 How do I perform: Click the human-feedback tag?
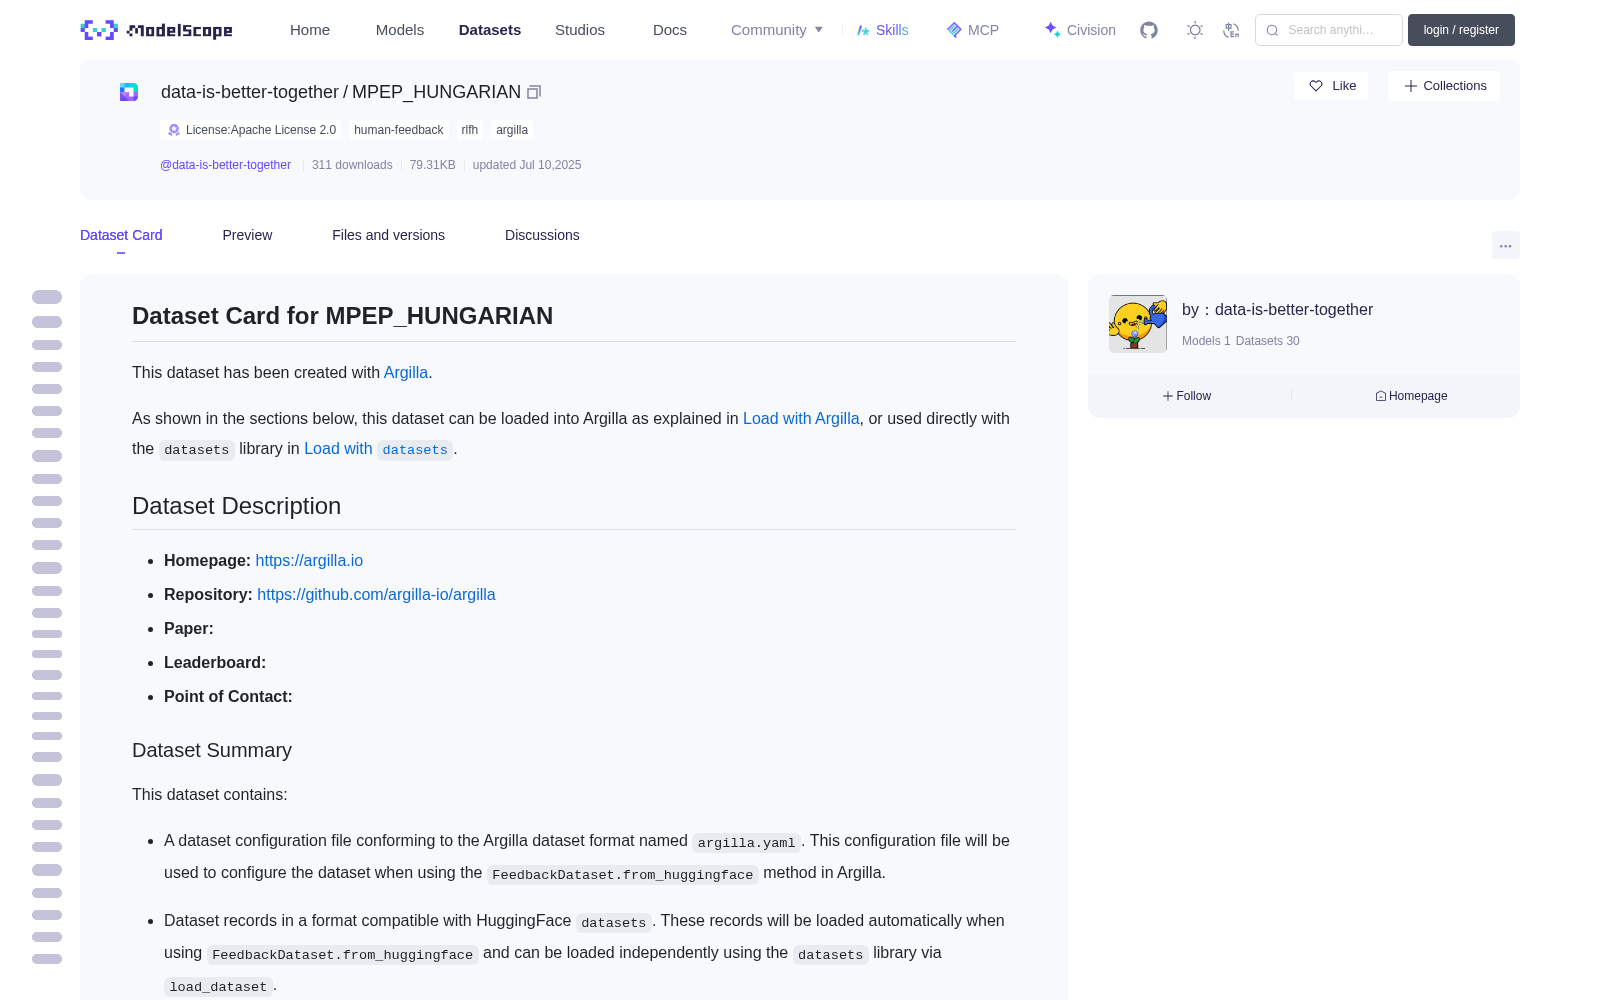(398, 130)
